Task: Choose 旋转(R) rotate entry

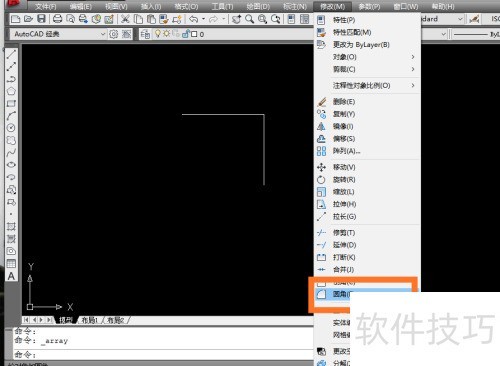Action: (367, 180)
